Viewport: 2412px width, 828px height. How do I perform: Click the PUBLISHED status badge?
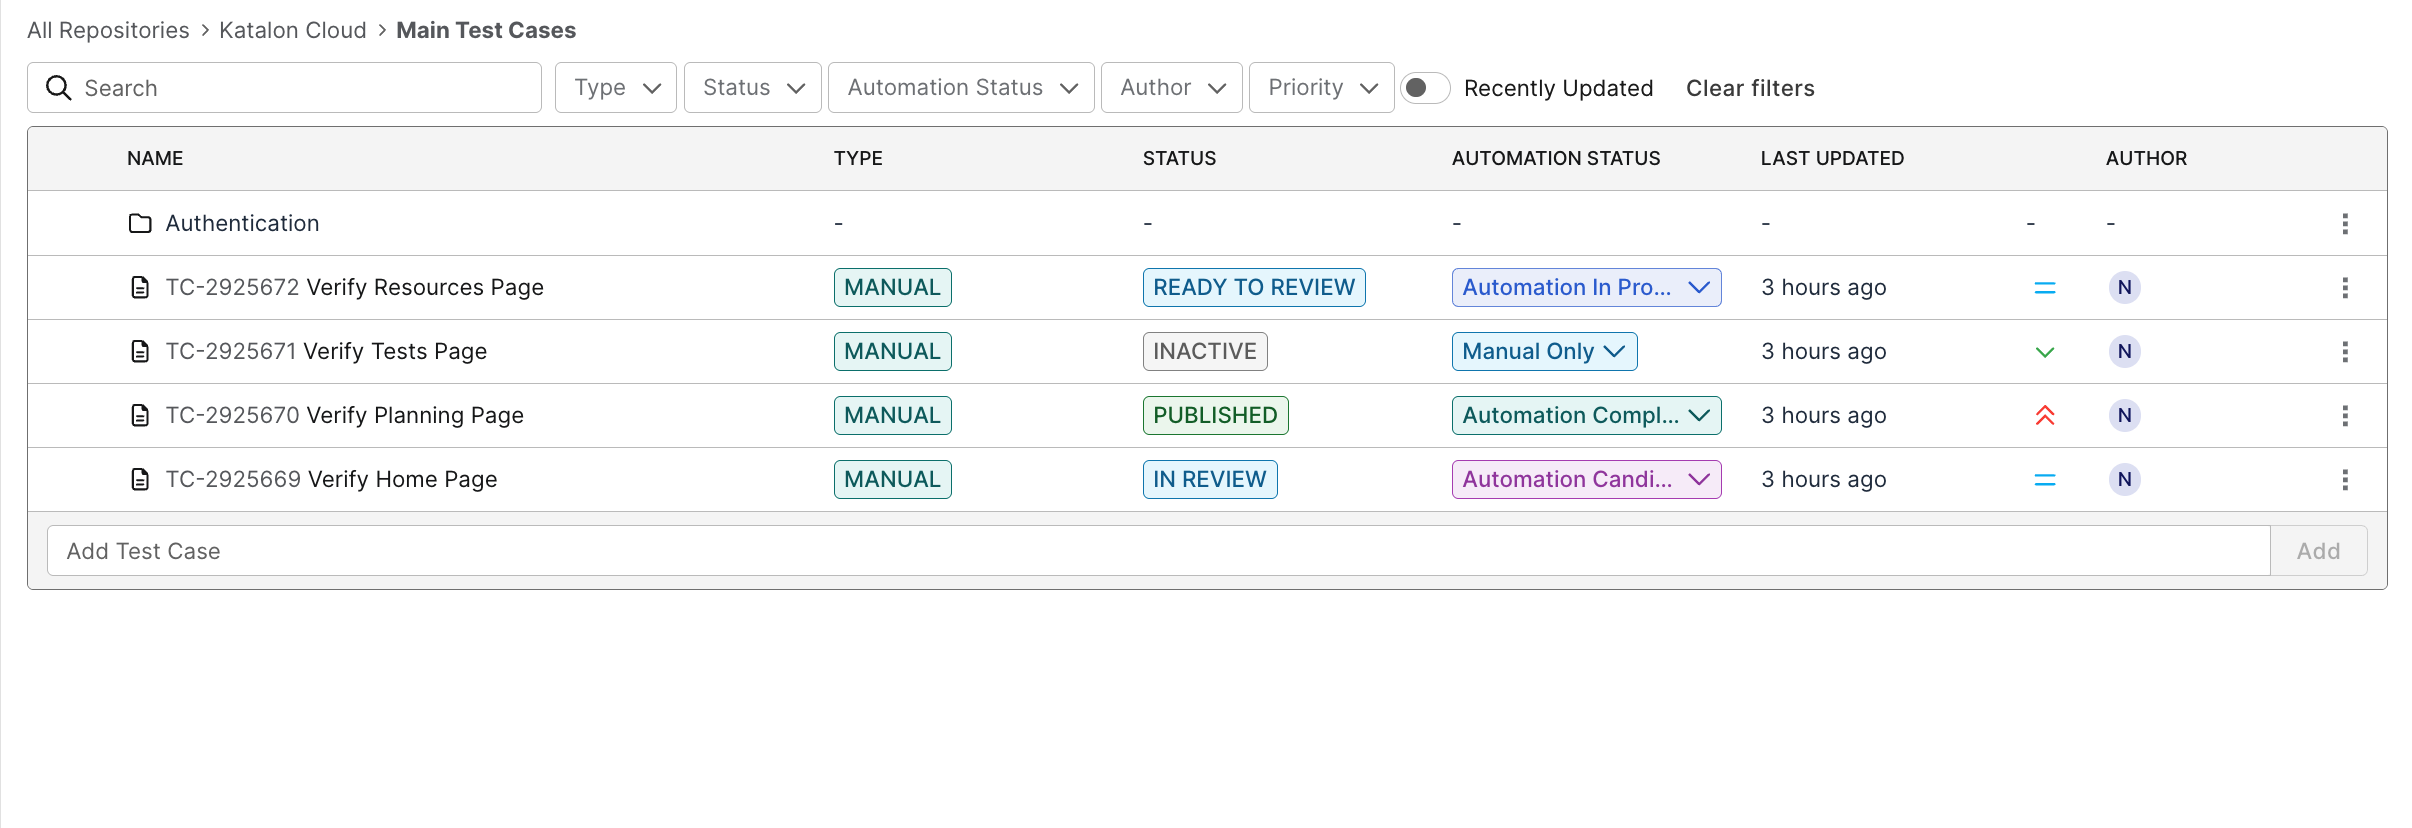tap(1215, 416)
